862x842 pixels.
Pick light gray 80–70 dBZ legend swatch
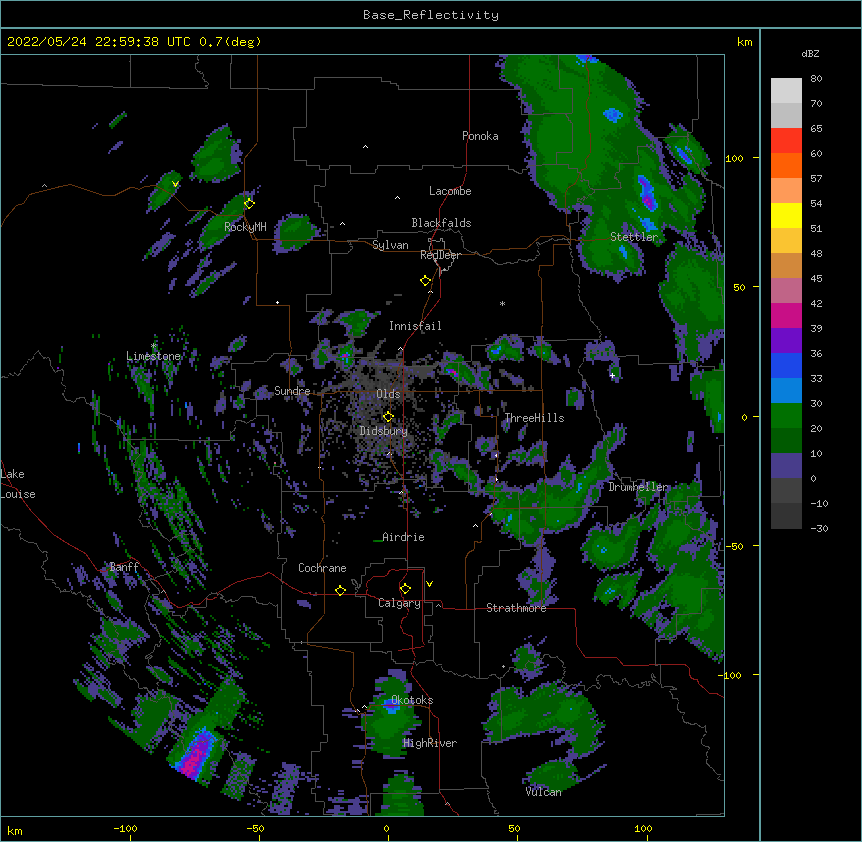coord(786,91)
